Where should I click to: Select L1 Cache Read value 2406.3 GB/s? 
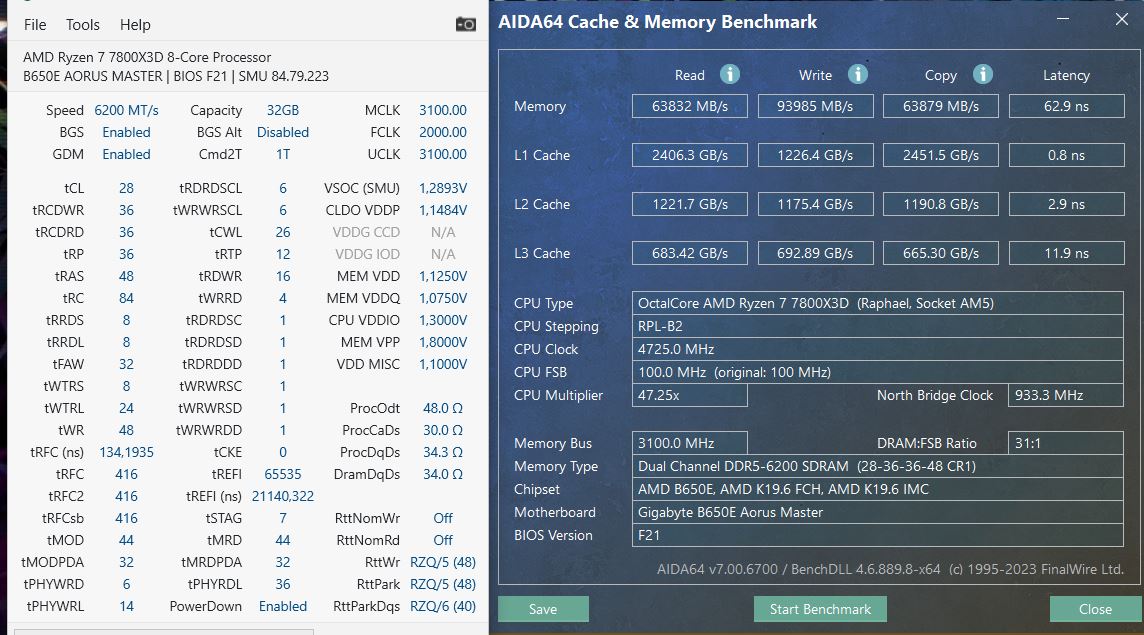689,155
